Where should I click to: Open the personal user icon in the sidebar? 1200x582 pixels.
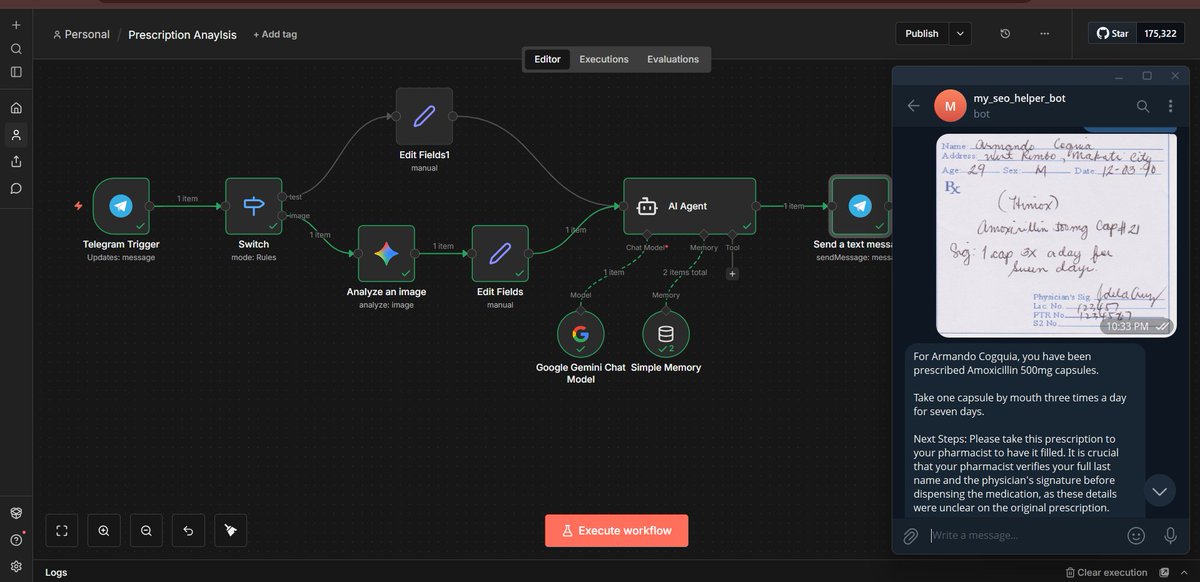click(x=16, y=134)
